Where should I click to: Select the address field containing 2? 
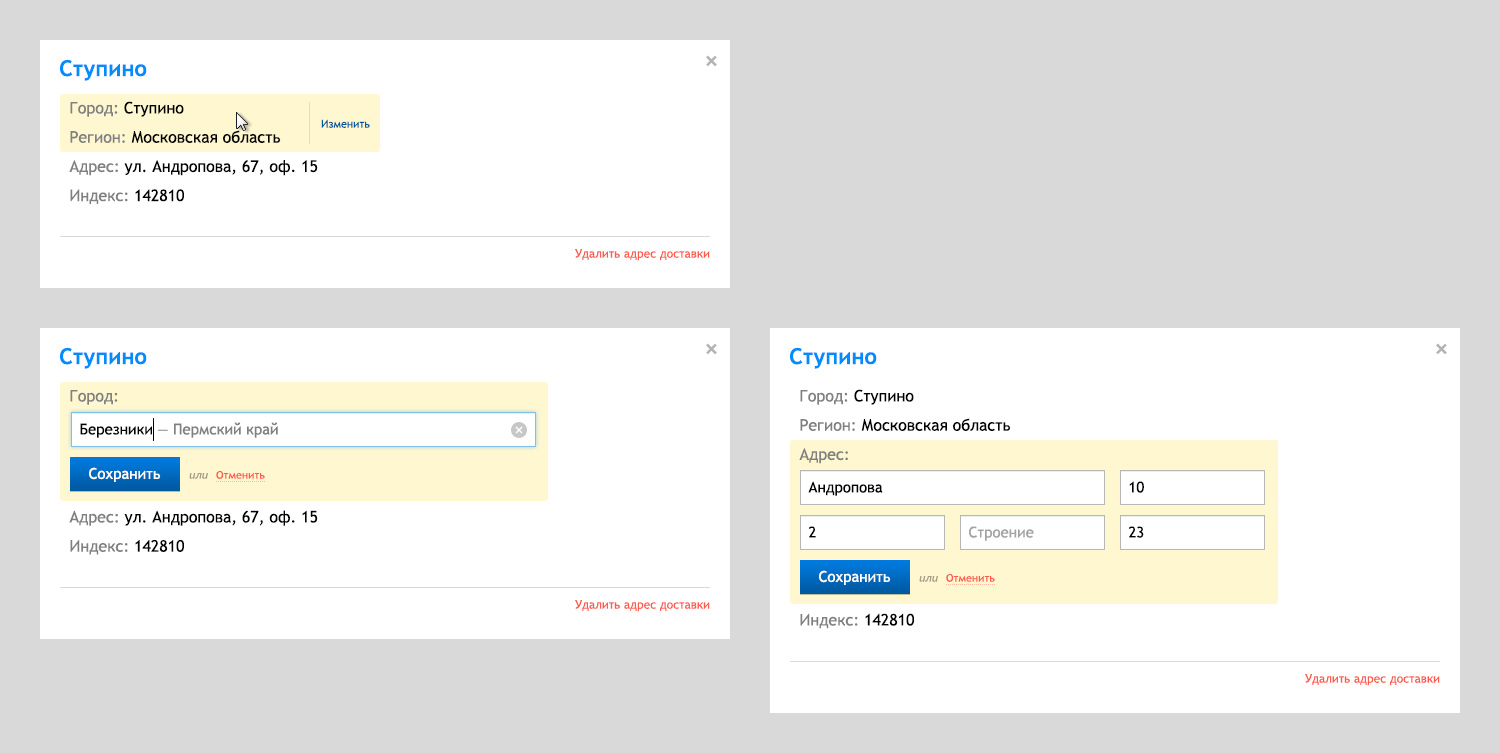point(871,533)
